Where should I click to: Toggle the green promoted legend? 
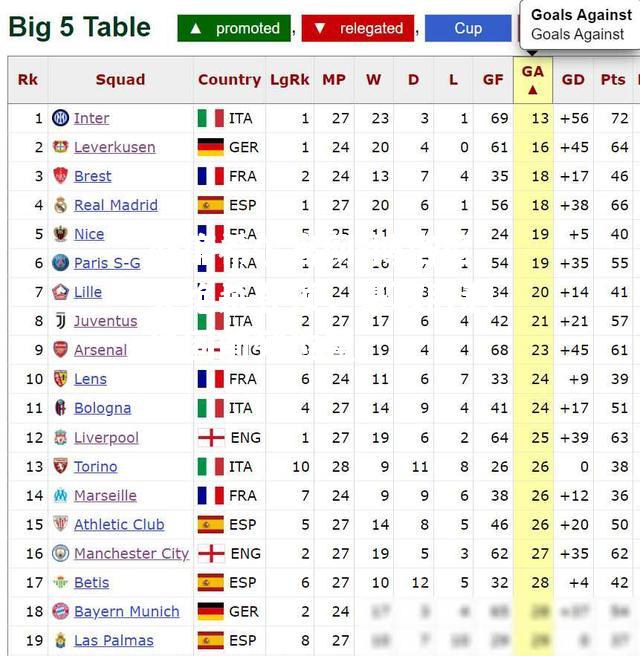click(x=234, y=28)
